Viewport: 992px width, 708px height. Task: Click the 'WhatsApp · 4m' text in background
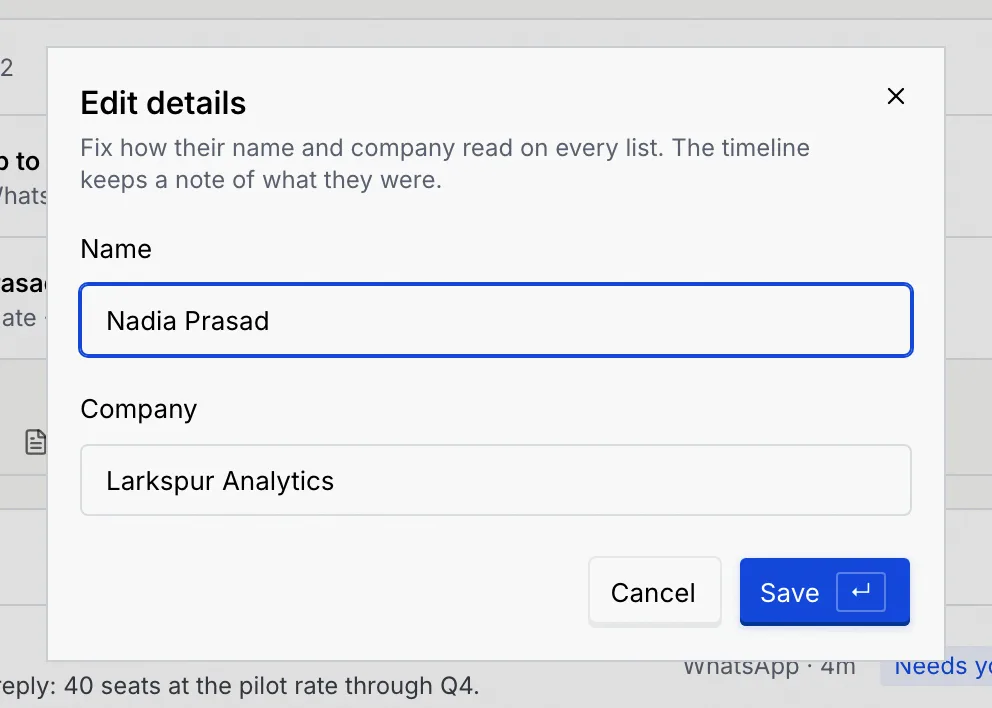[769, 668]
